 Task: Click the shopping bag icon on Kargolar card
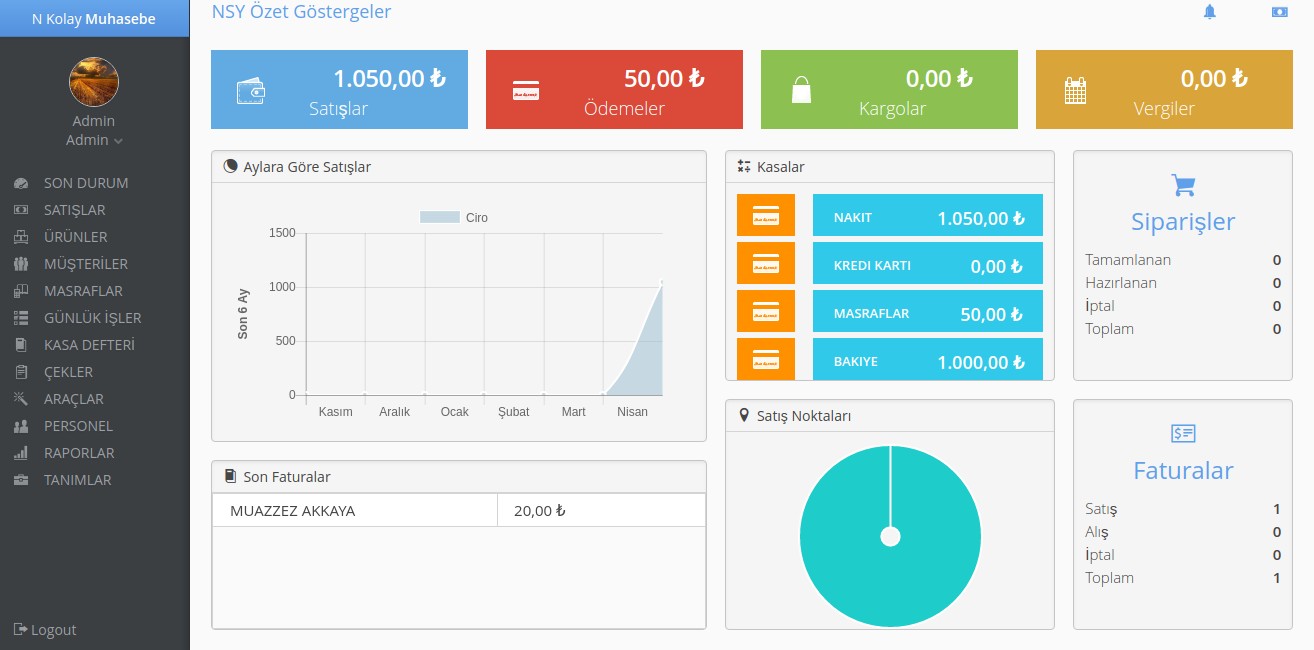tap(801, 91)
